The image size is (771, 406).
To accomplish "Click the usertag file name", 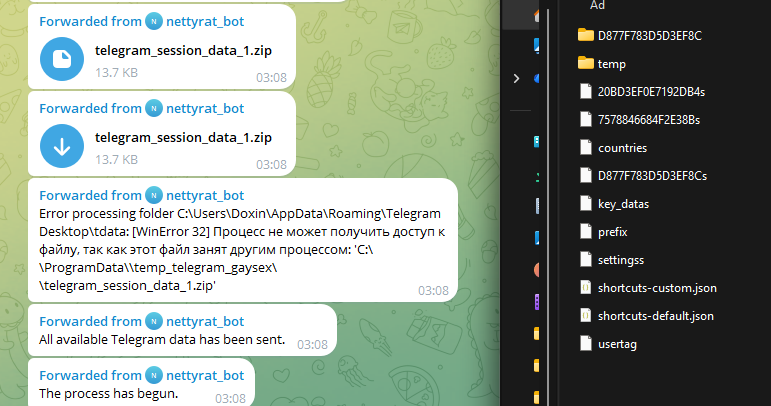I will 618,344.
